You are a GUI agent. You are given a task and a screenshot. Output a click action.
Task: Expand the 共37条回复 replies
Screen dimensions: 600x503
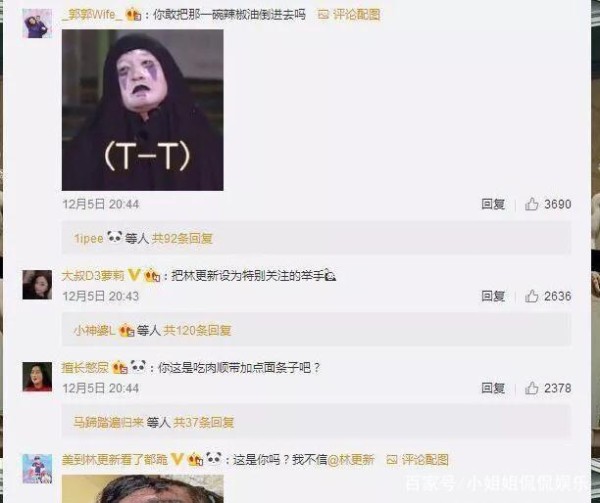[x=204, y=422]
